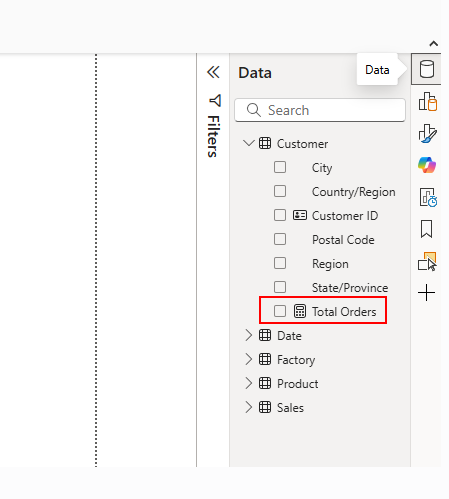Expand the Sales table chevron
The image size is (449, 499).
tap(249, 407)
